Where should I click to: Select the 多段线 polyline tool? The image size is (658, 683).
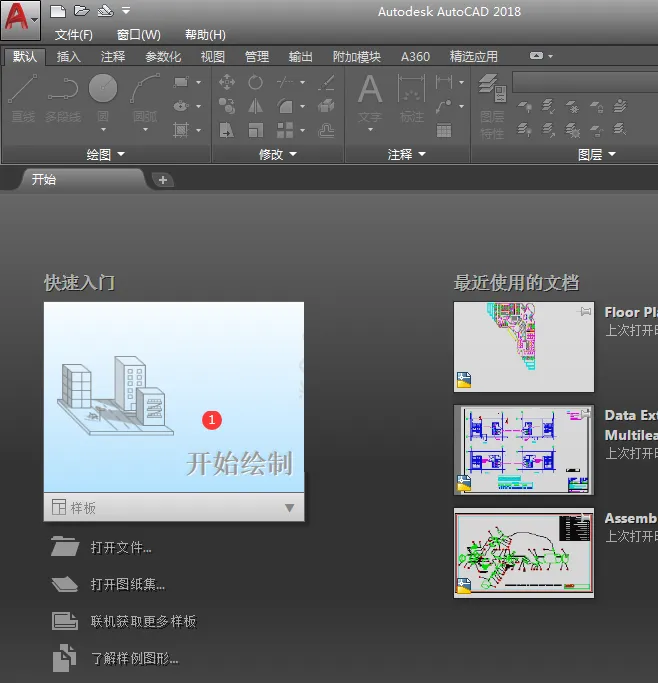click(x=63, y=98)
